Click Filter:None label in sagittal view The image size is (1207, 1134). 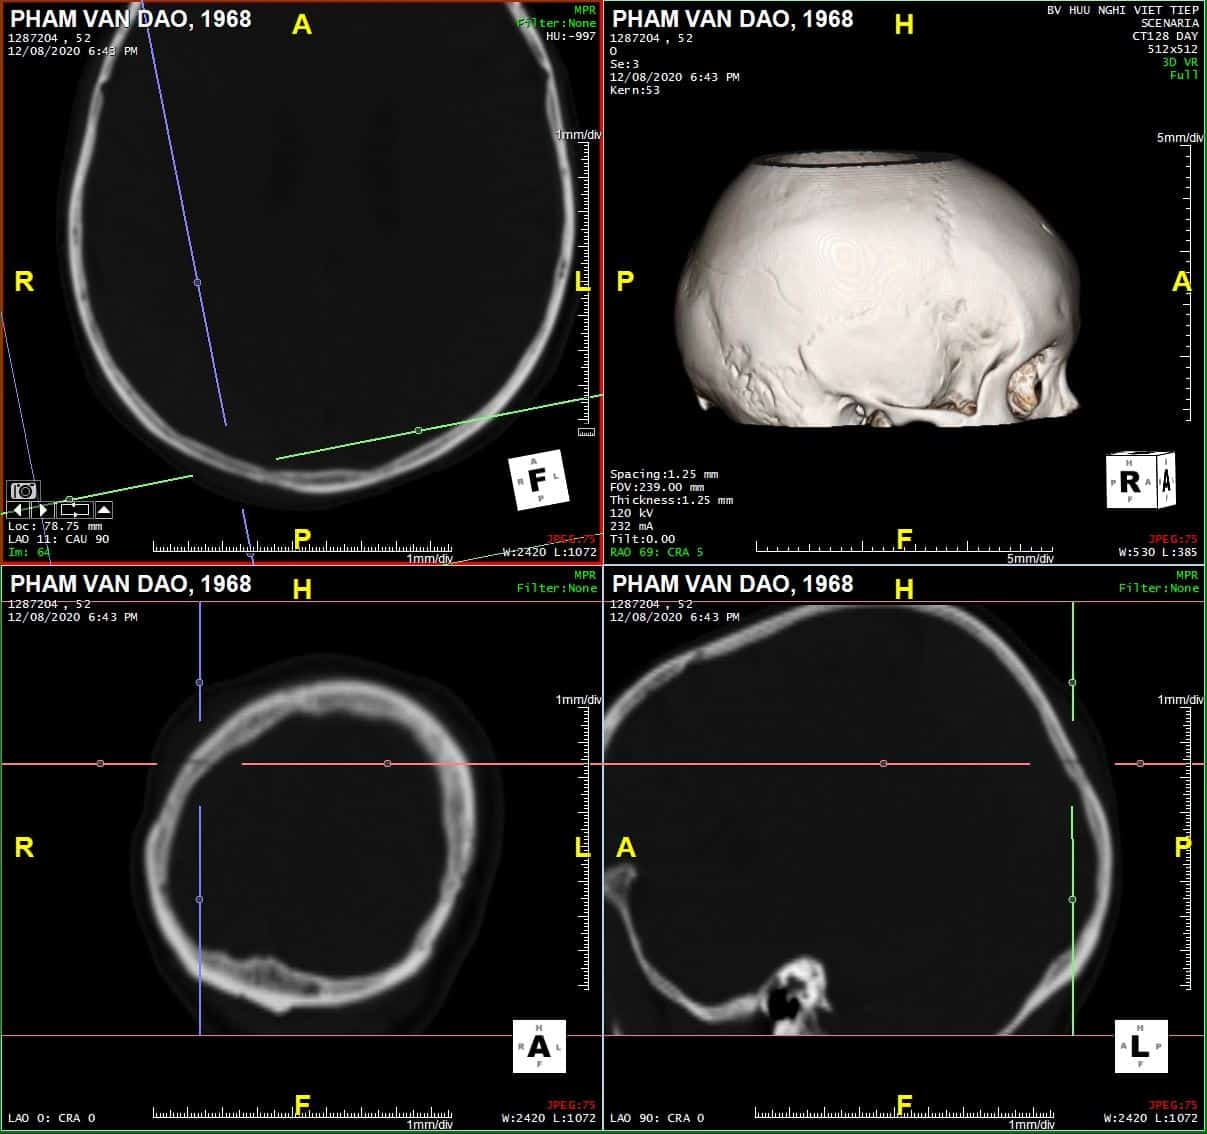(x=1158, y=588)
